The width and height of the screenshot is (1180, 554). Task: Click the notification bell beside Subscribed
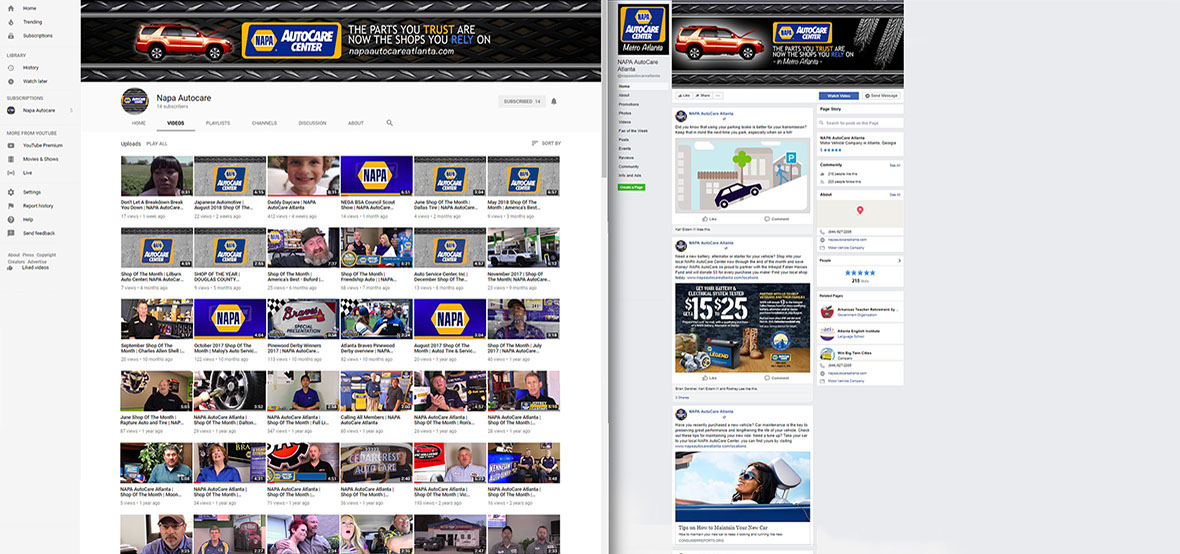pos(553,101)
